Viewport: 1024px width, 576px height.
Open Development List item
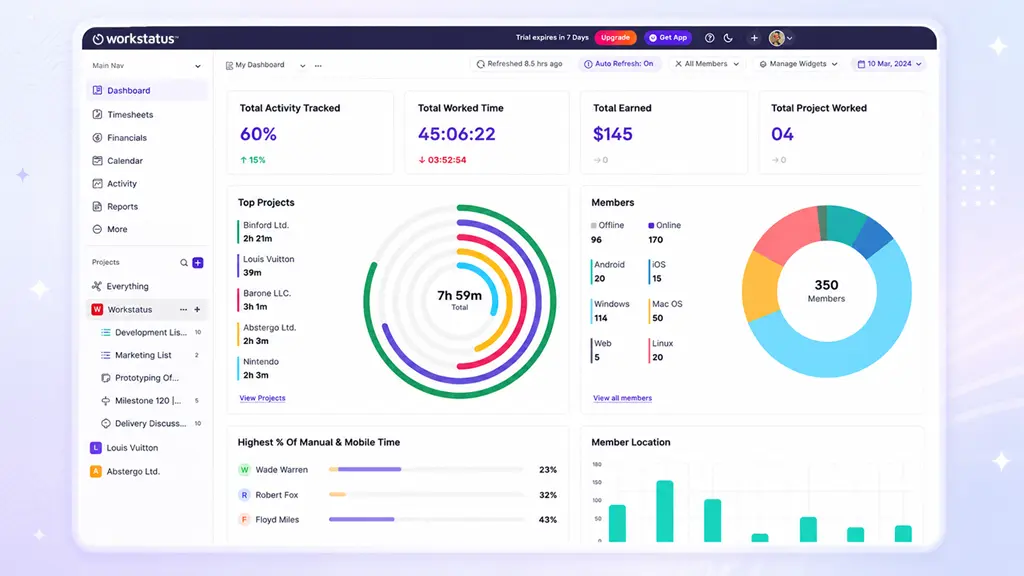tap(151, 332)
